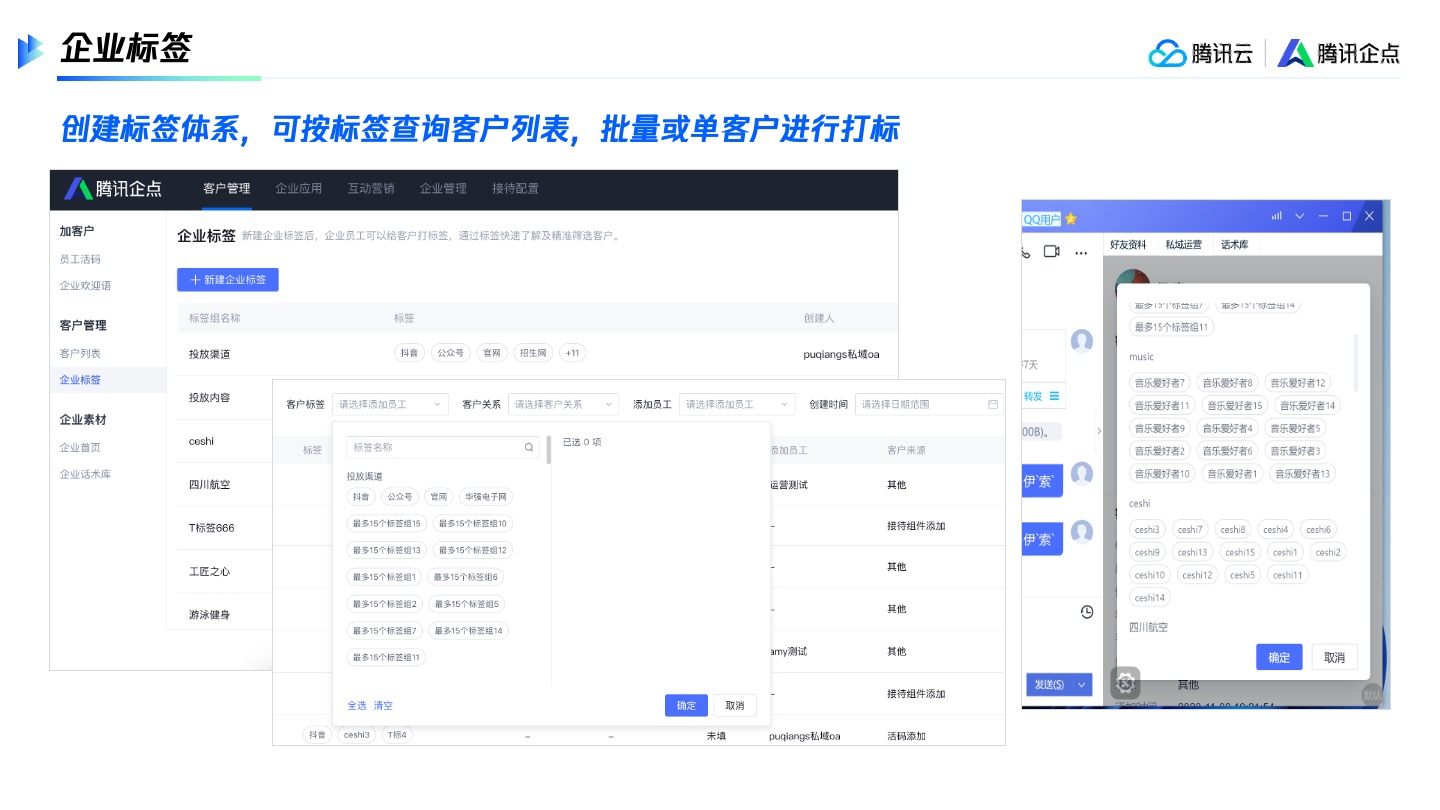This screenshot has width=1440, height=810.
Task: Open 员工活码 in the left sidebar
Action: pyautogui.click(x=80, y=259)
